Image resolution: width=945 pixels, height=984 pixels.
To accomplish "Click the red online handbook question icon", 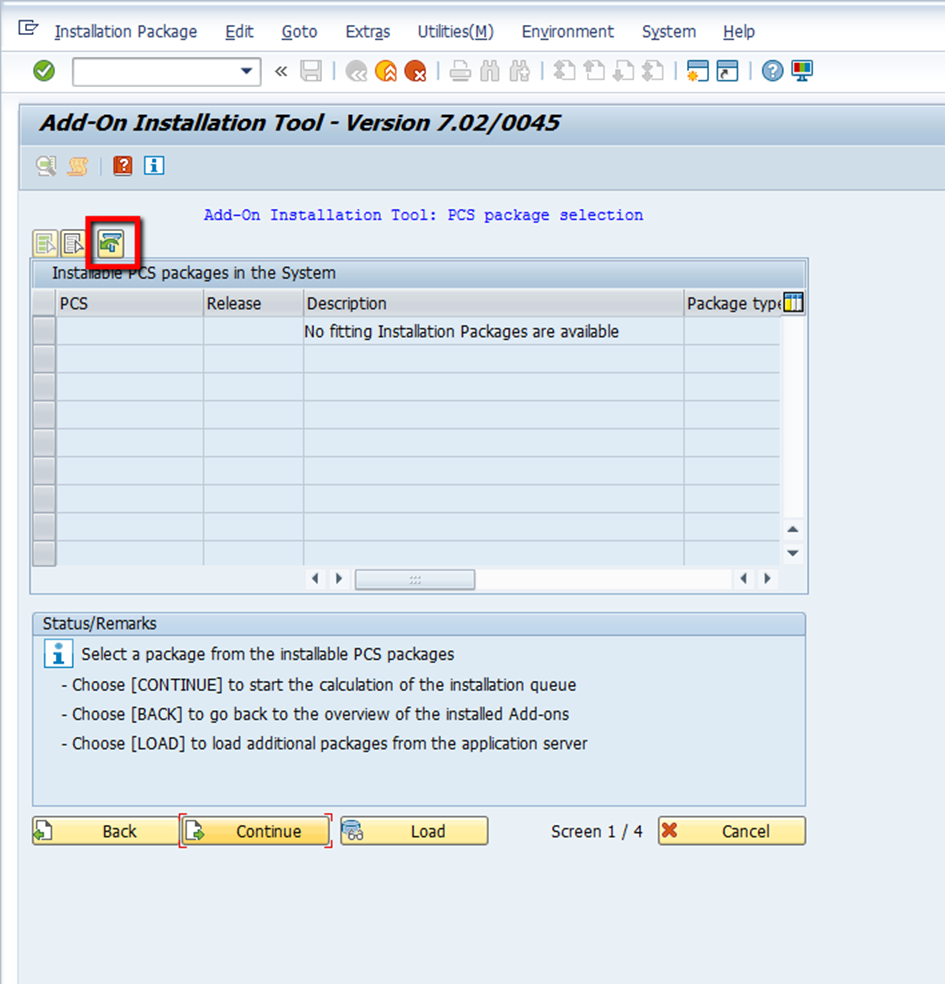I will pyautogui.click(x=123, y=166).
